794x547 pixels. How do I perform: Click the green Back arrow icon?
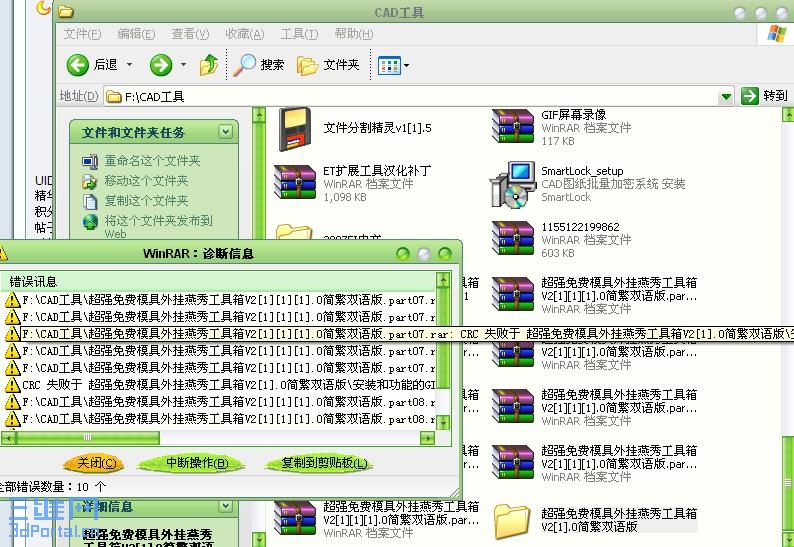coord(77,65)
